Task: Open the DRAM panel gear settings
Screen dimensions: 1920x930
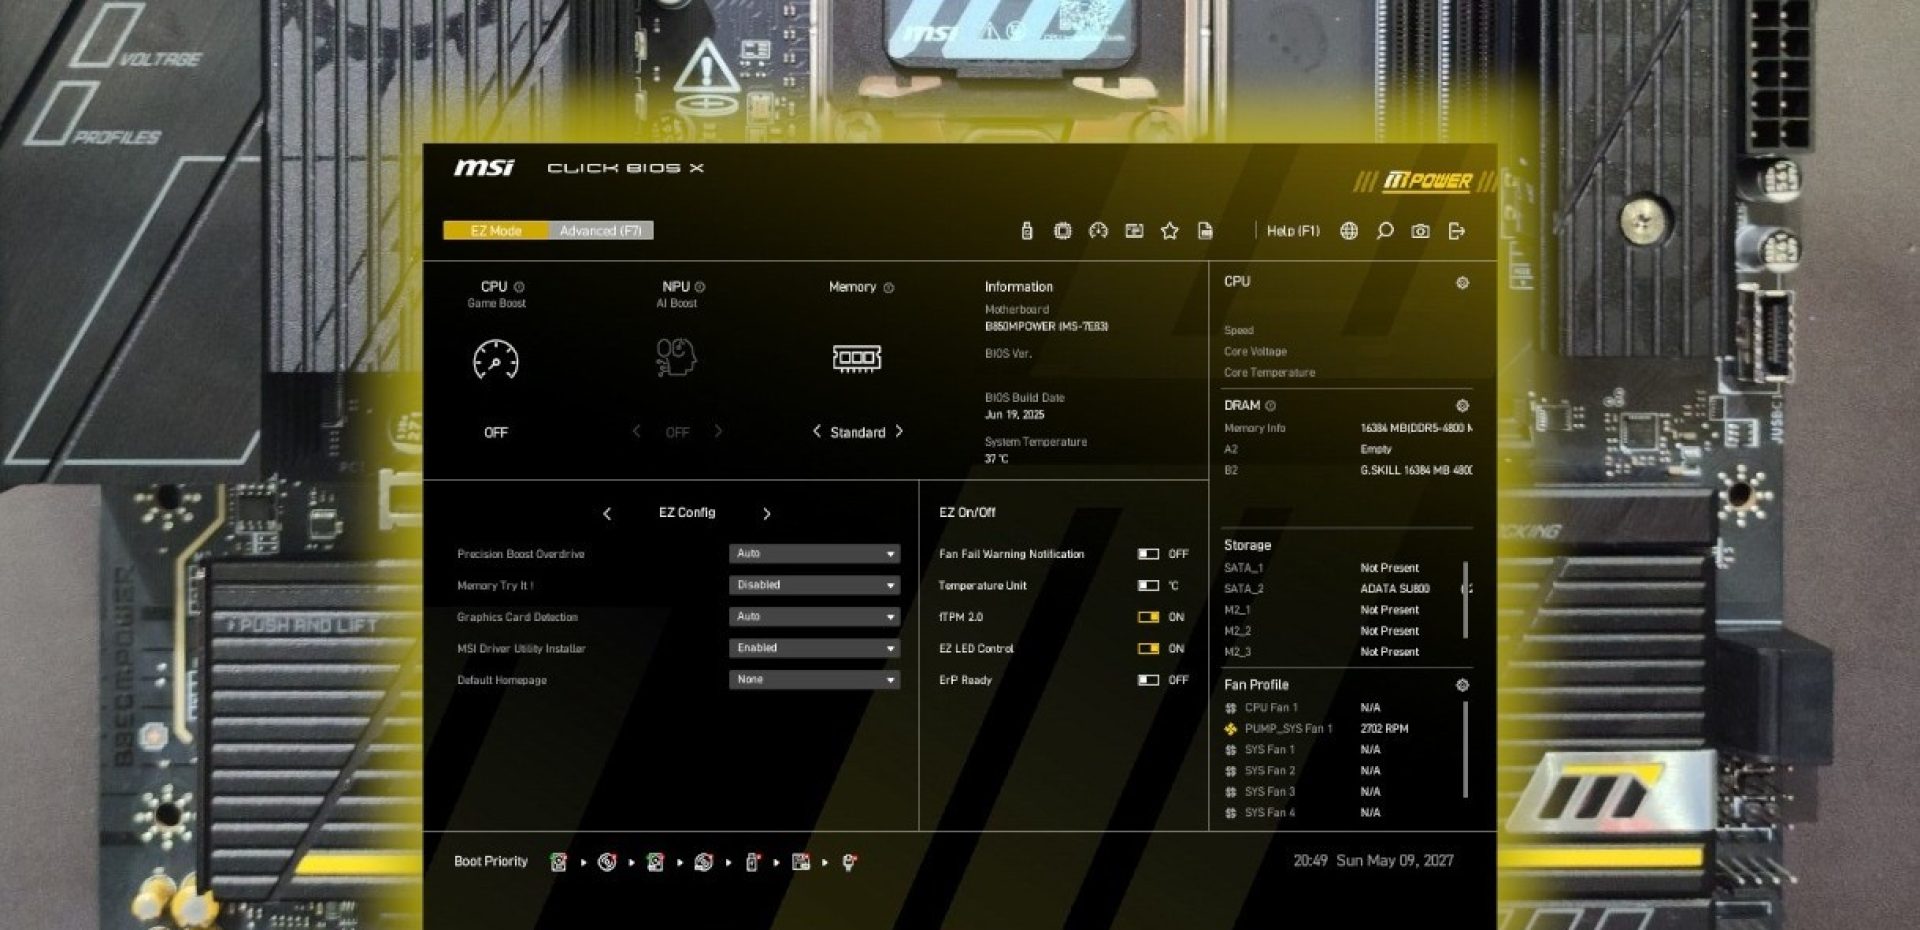Action: click(1462, 406)
